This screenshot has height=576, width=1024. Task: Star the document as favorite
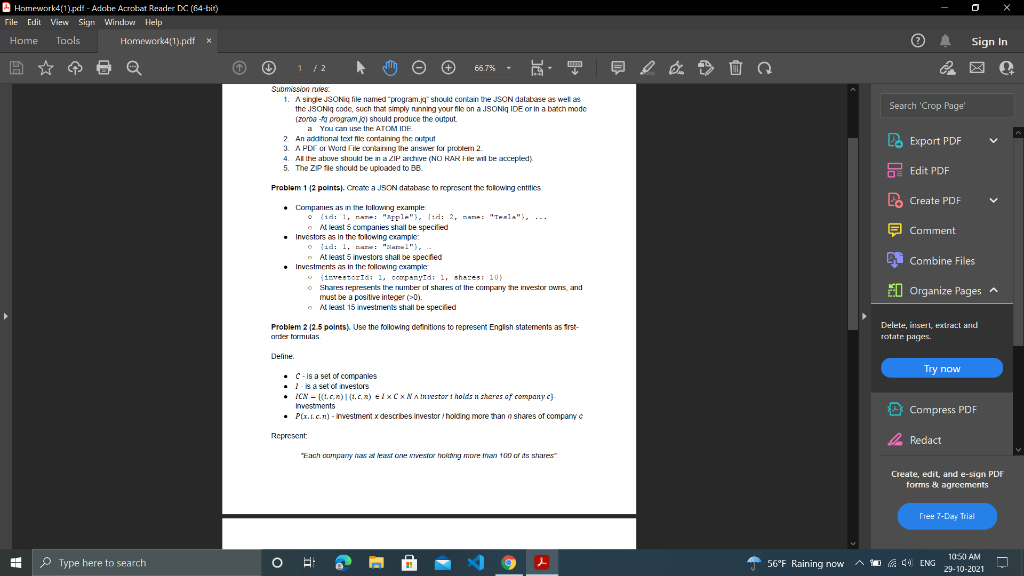point(47,67)
